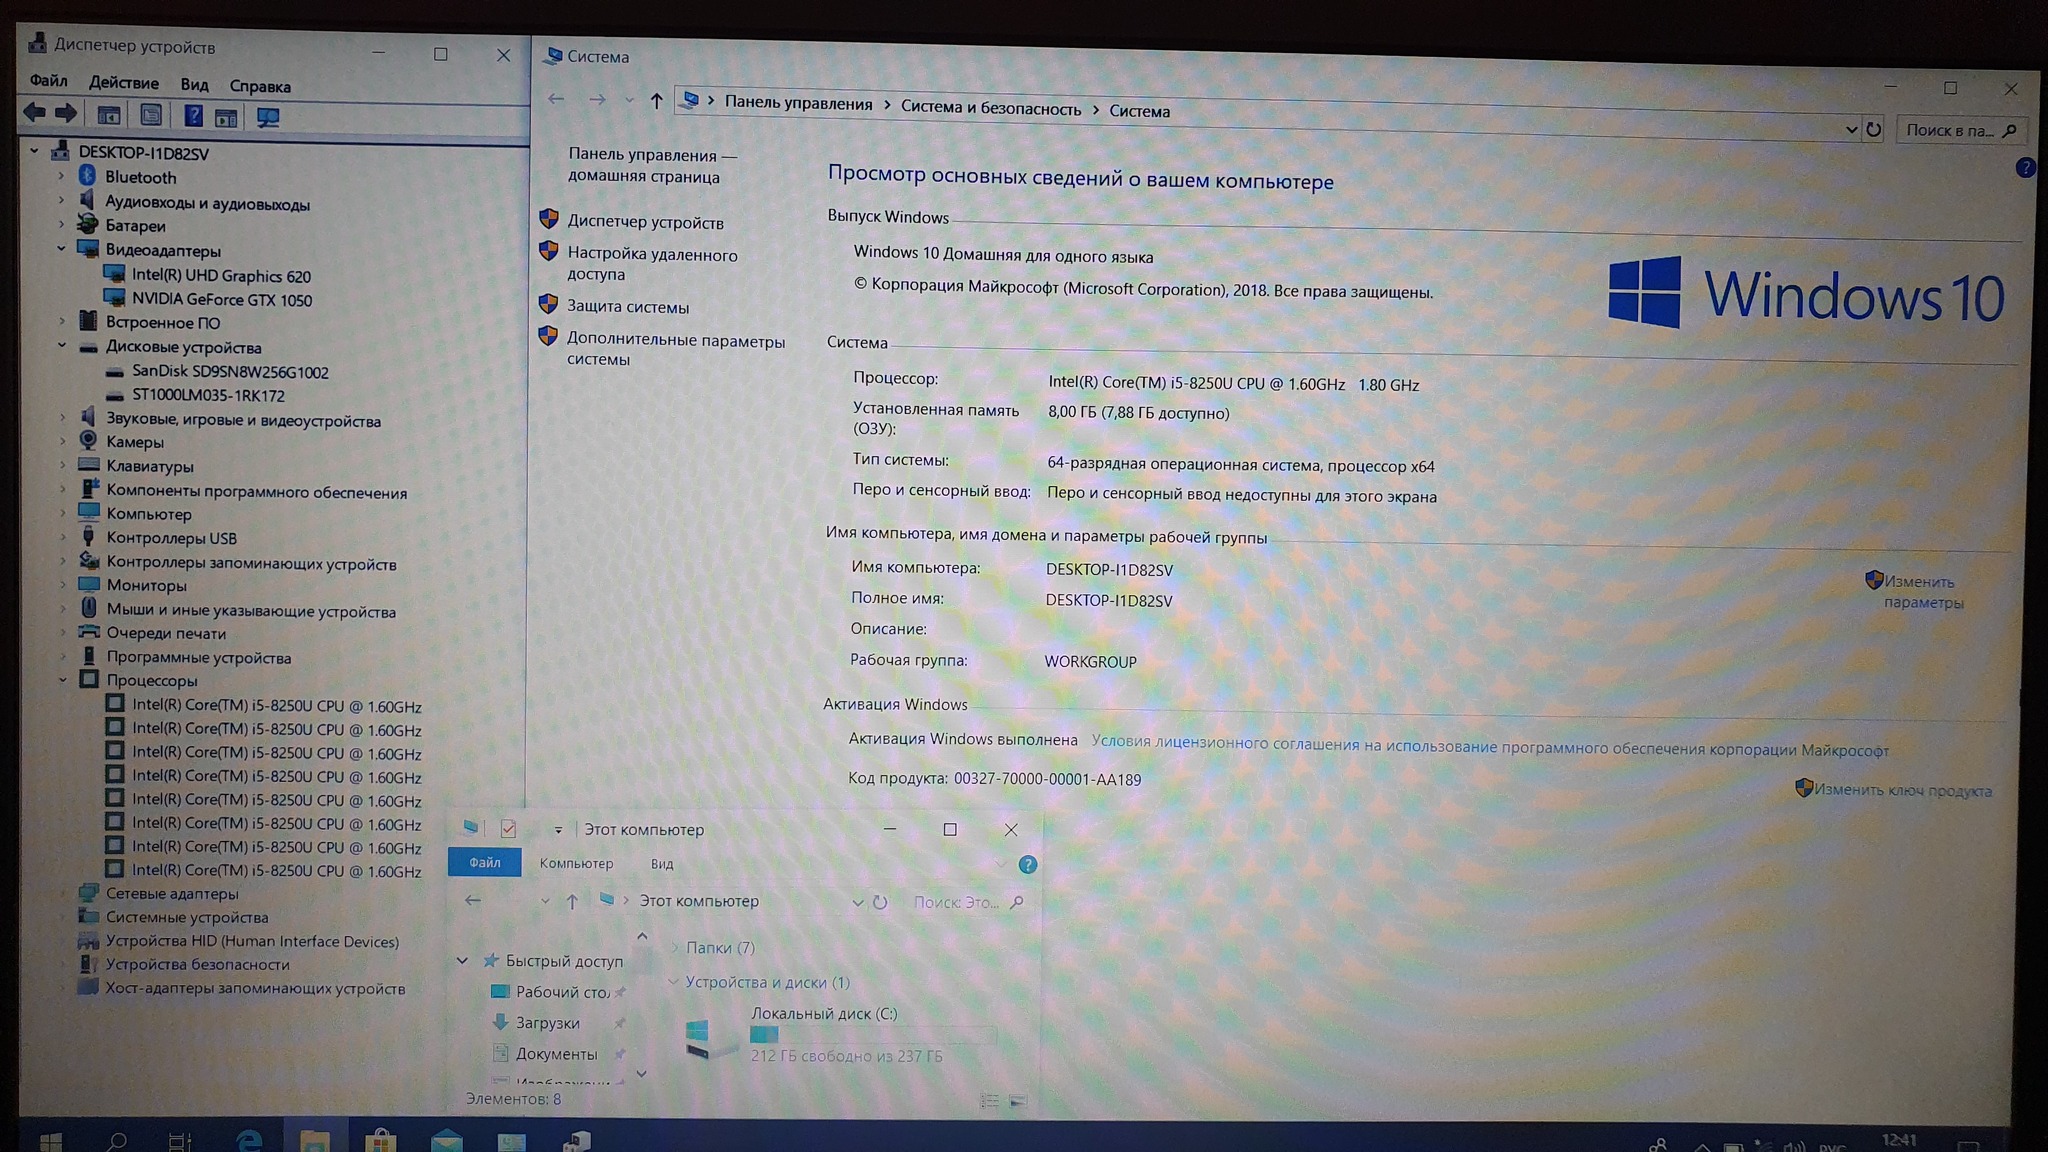The width and height of the screenshot is (2048, 1152).
Task: Click the Поиск в панели управления search field
Action: [x=1950, y=130]
